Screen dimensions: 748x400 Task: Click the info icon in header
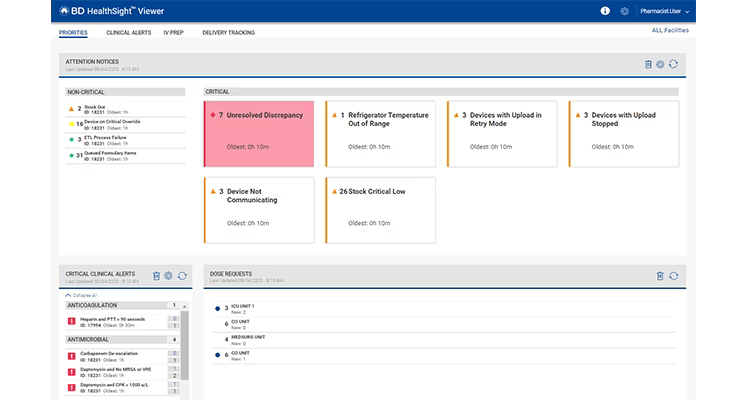click(605, 11)
